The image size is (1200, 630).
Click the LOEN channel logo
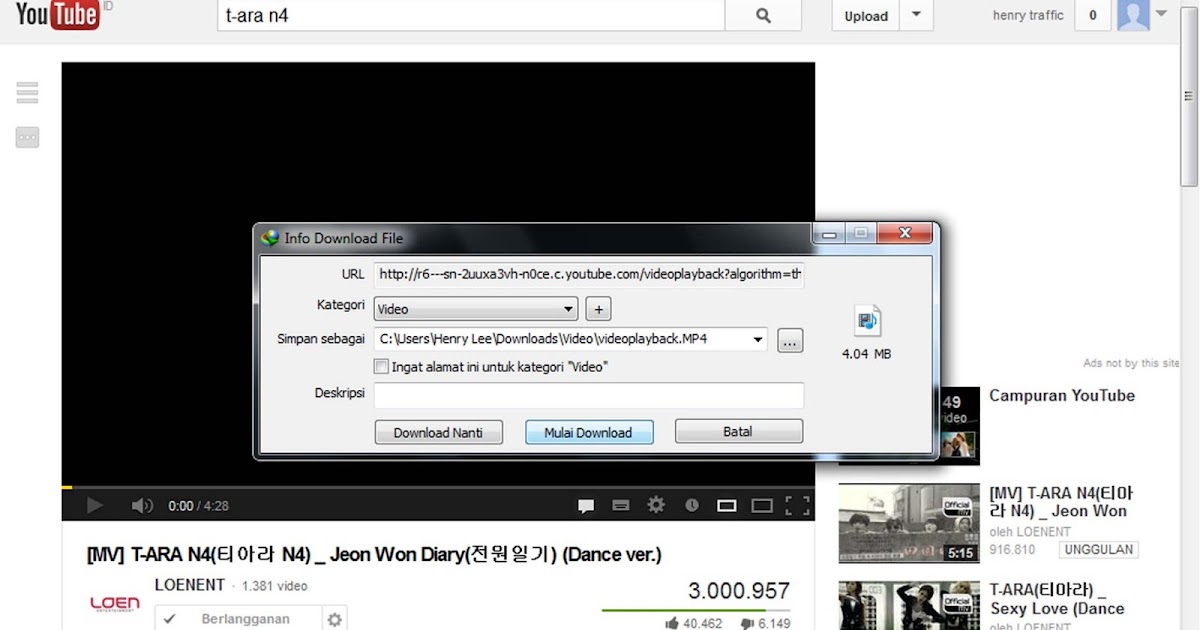[115, 604]
